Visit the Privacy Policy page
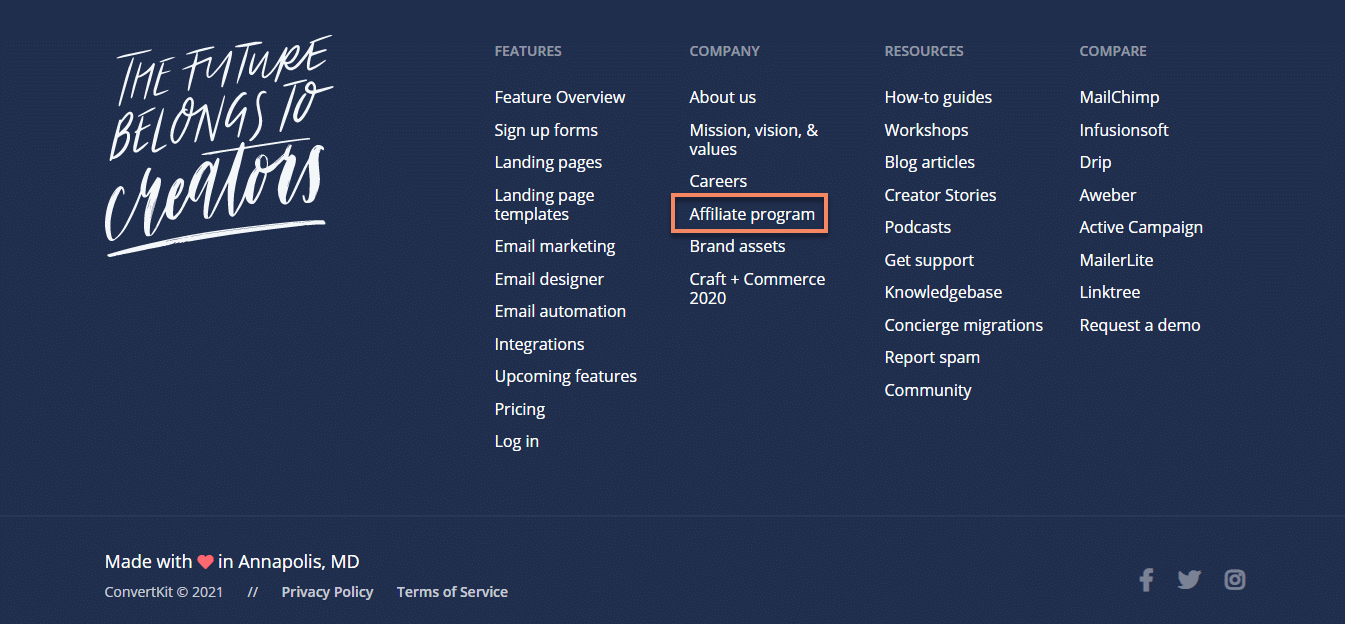This screenshot has width=1345, height=624. tap(327, 591)
